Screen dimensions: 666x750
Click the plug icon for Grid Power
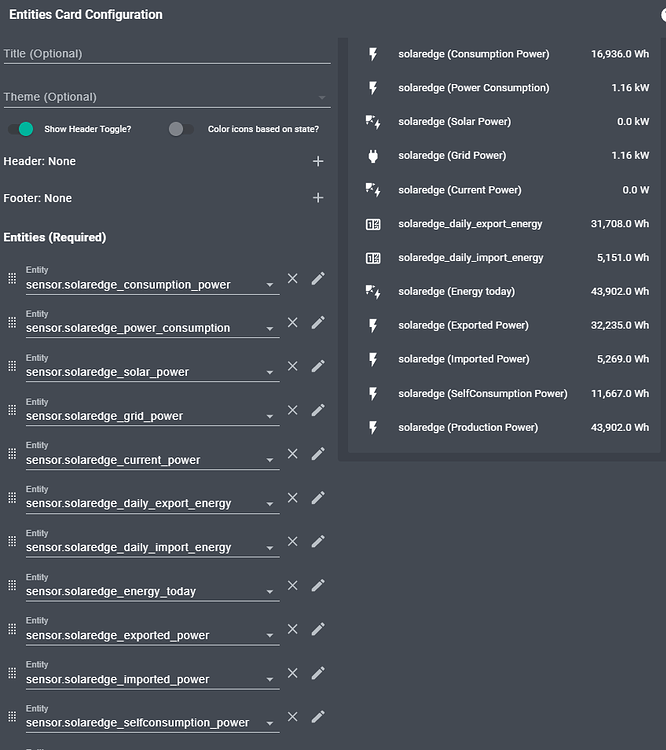point(373,156)
